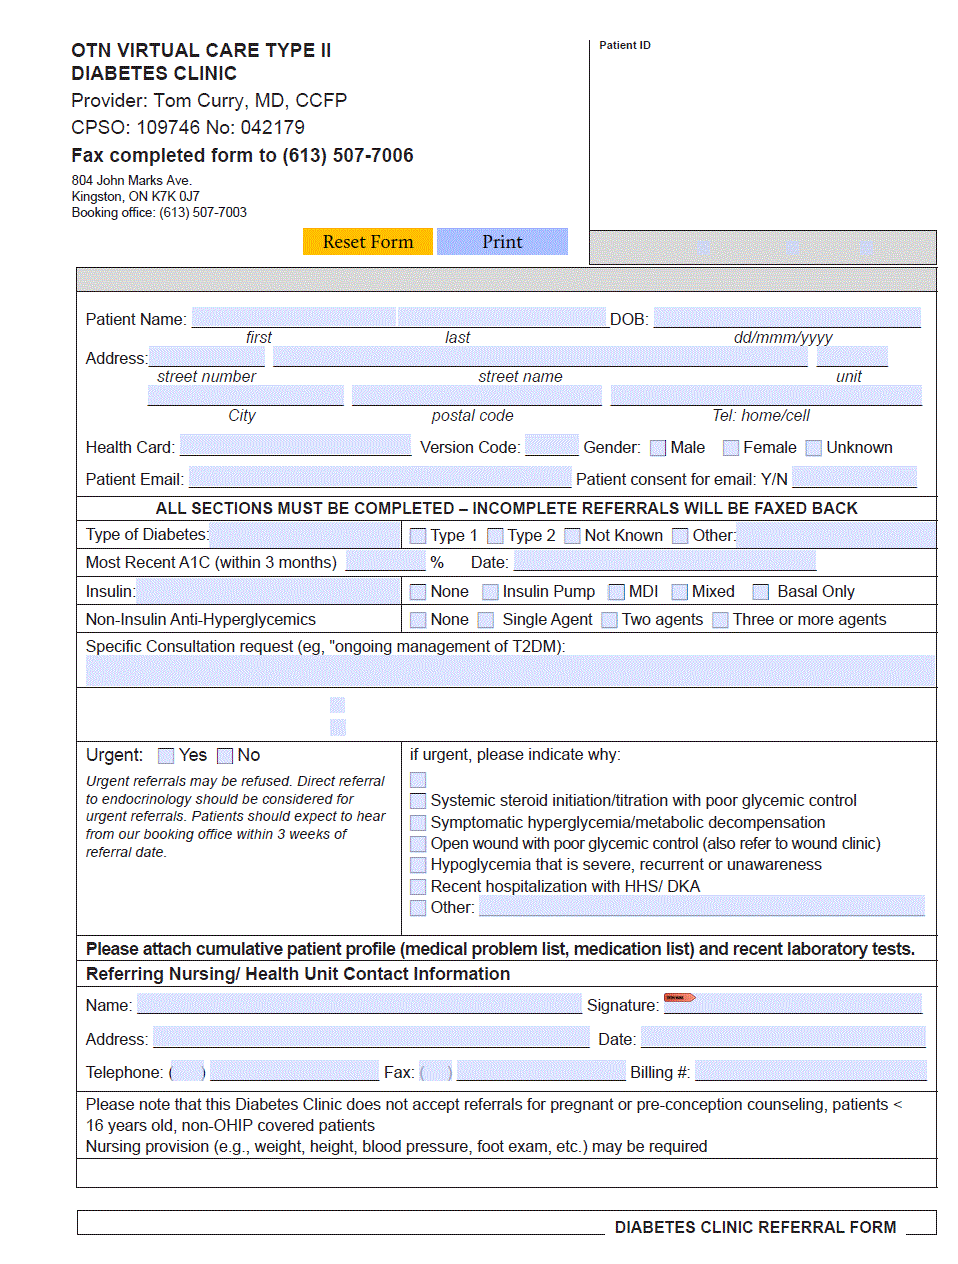Check Symptomatic hyperglycemia/metabolic decompensation reason
Screen dimensions: 958x1264
(418, 823)
